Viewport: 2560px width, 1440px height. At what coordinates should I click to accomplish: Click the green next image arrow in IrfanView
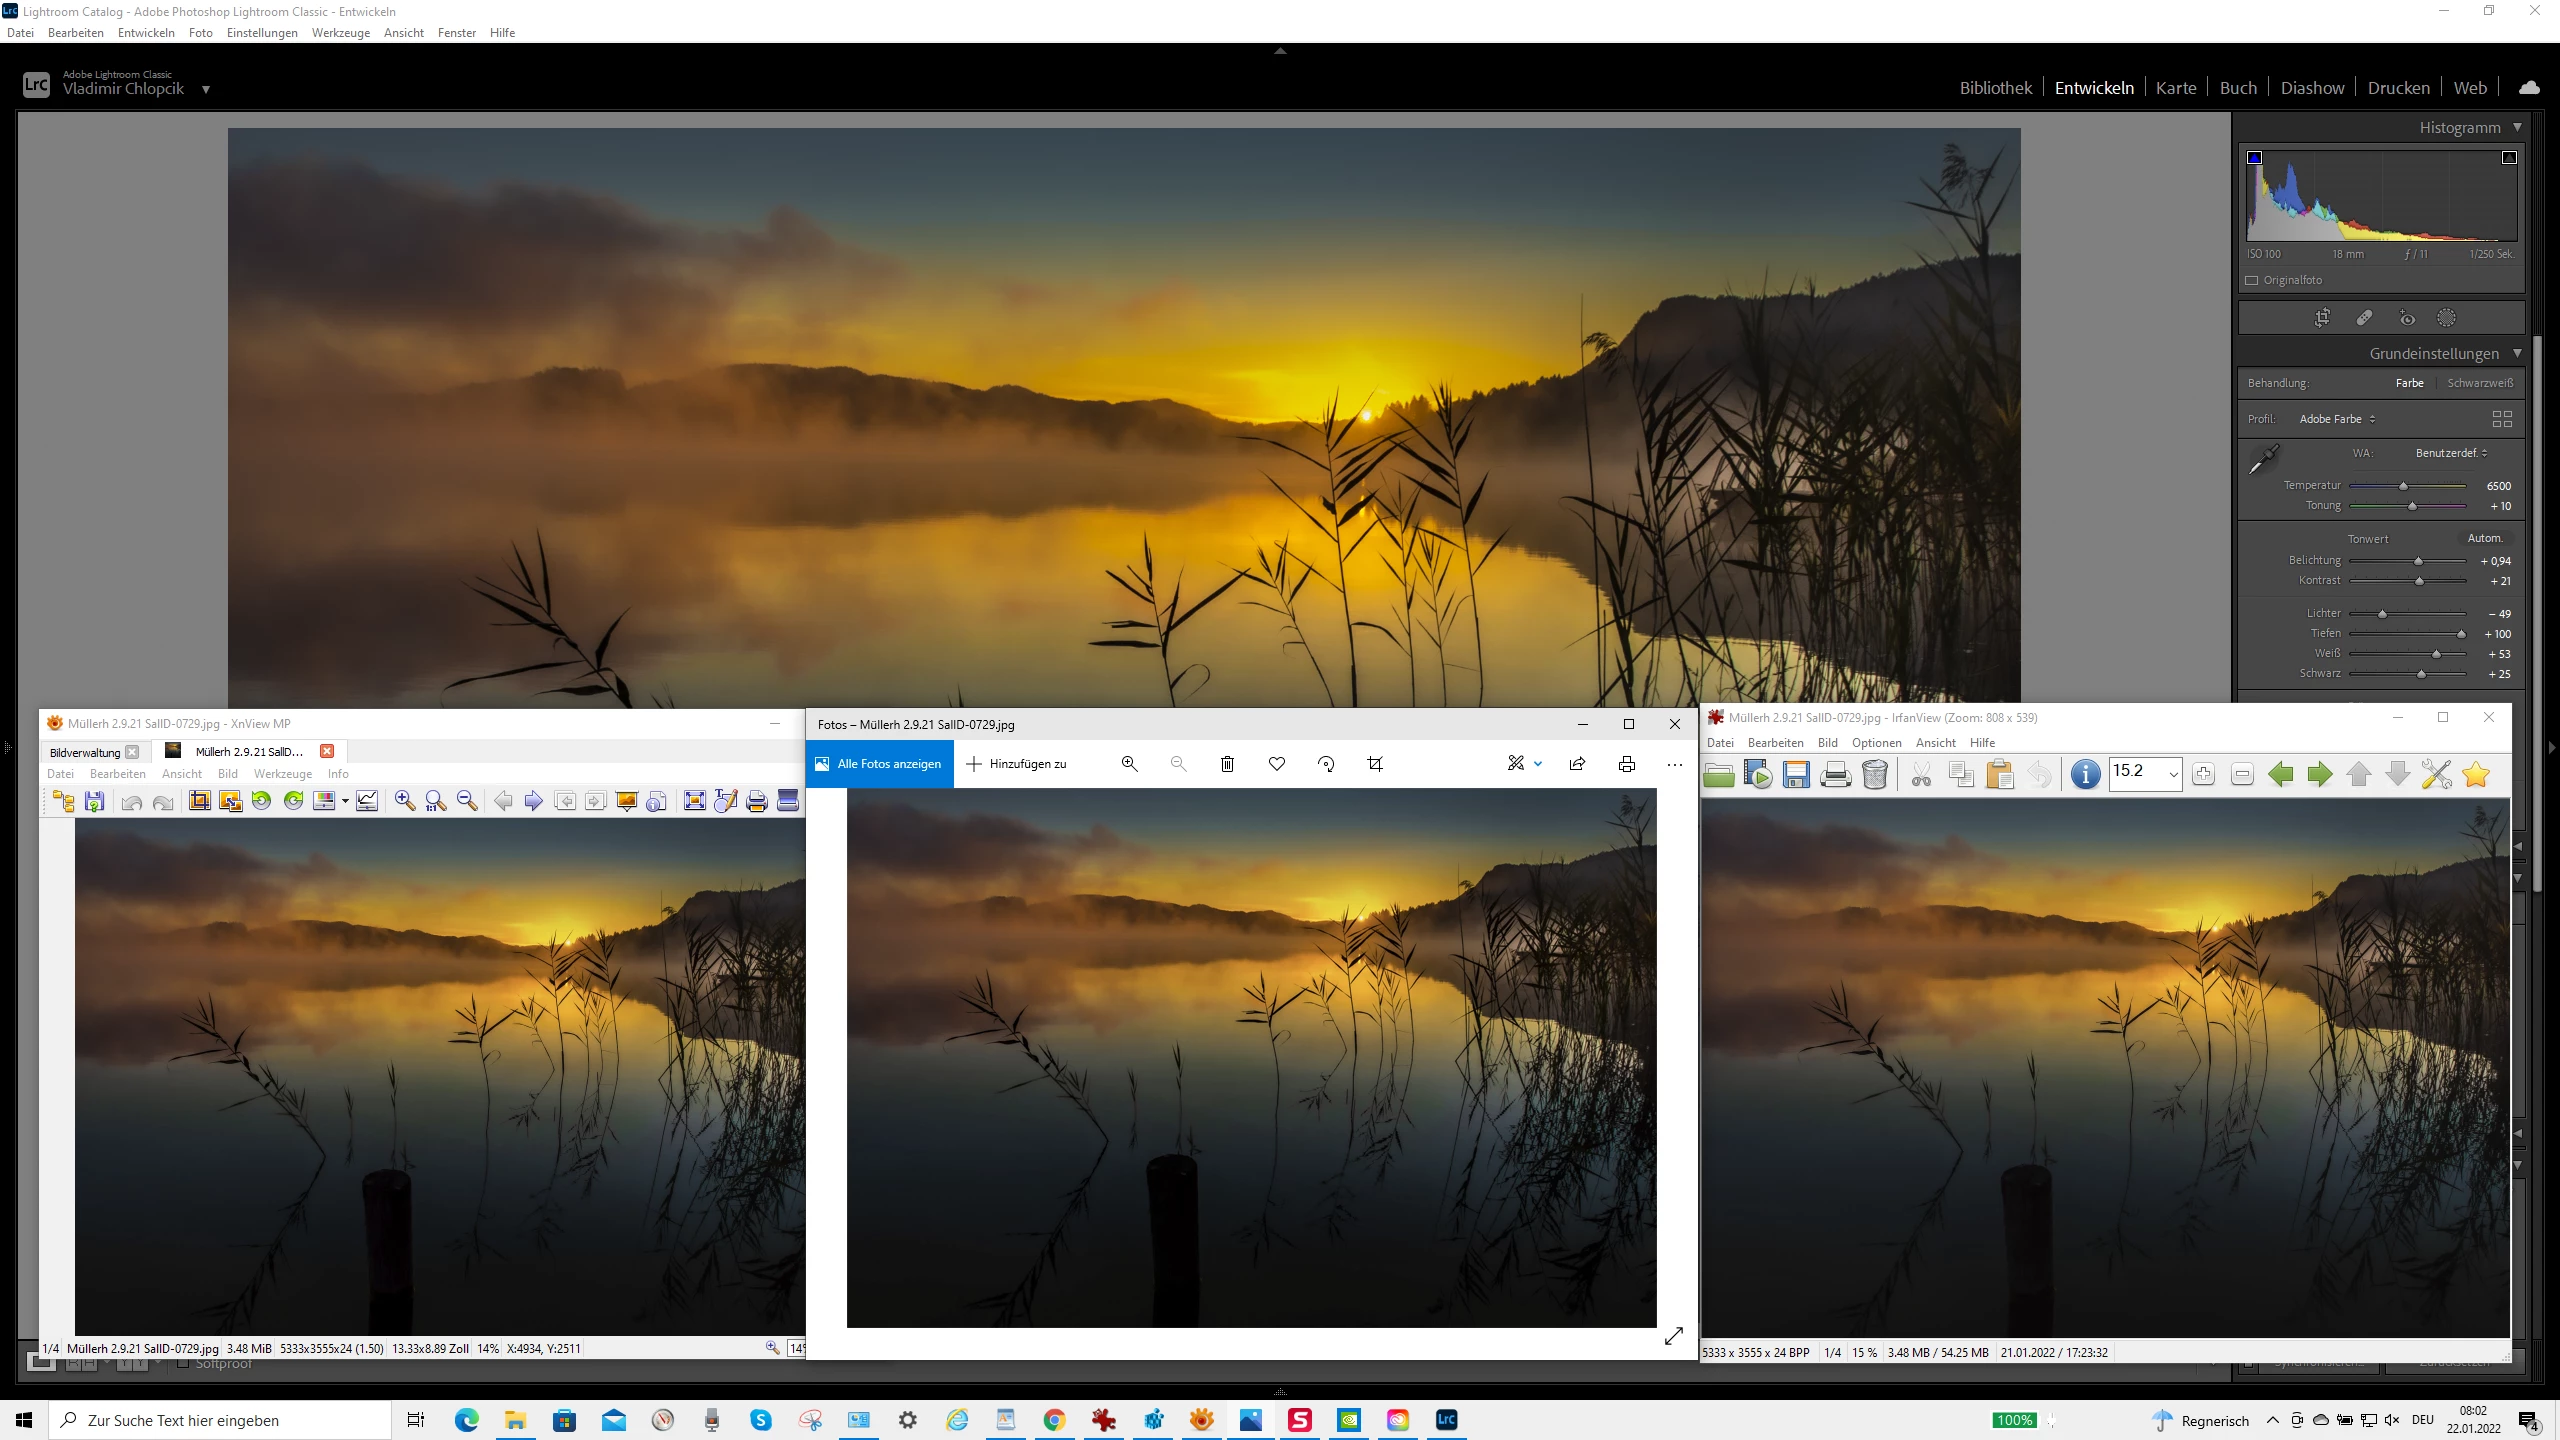(2319, 774)
